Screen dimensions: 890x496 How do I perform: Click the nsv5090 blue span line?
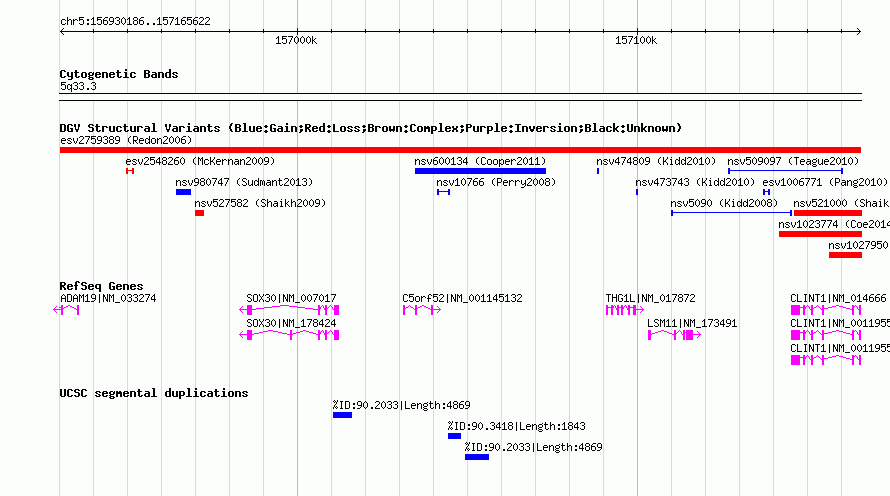click(x=732, y=213)
